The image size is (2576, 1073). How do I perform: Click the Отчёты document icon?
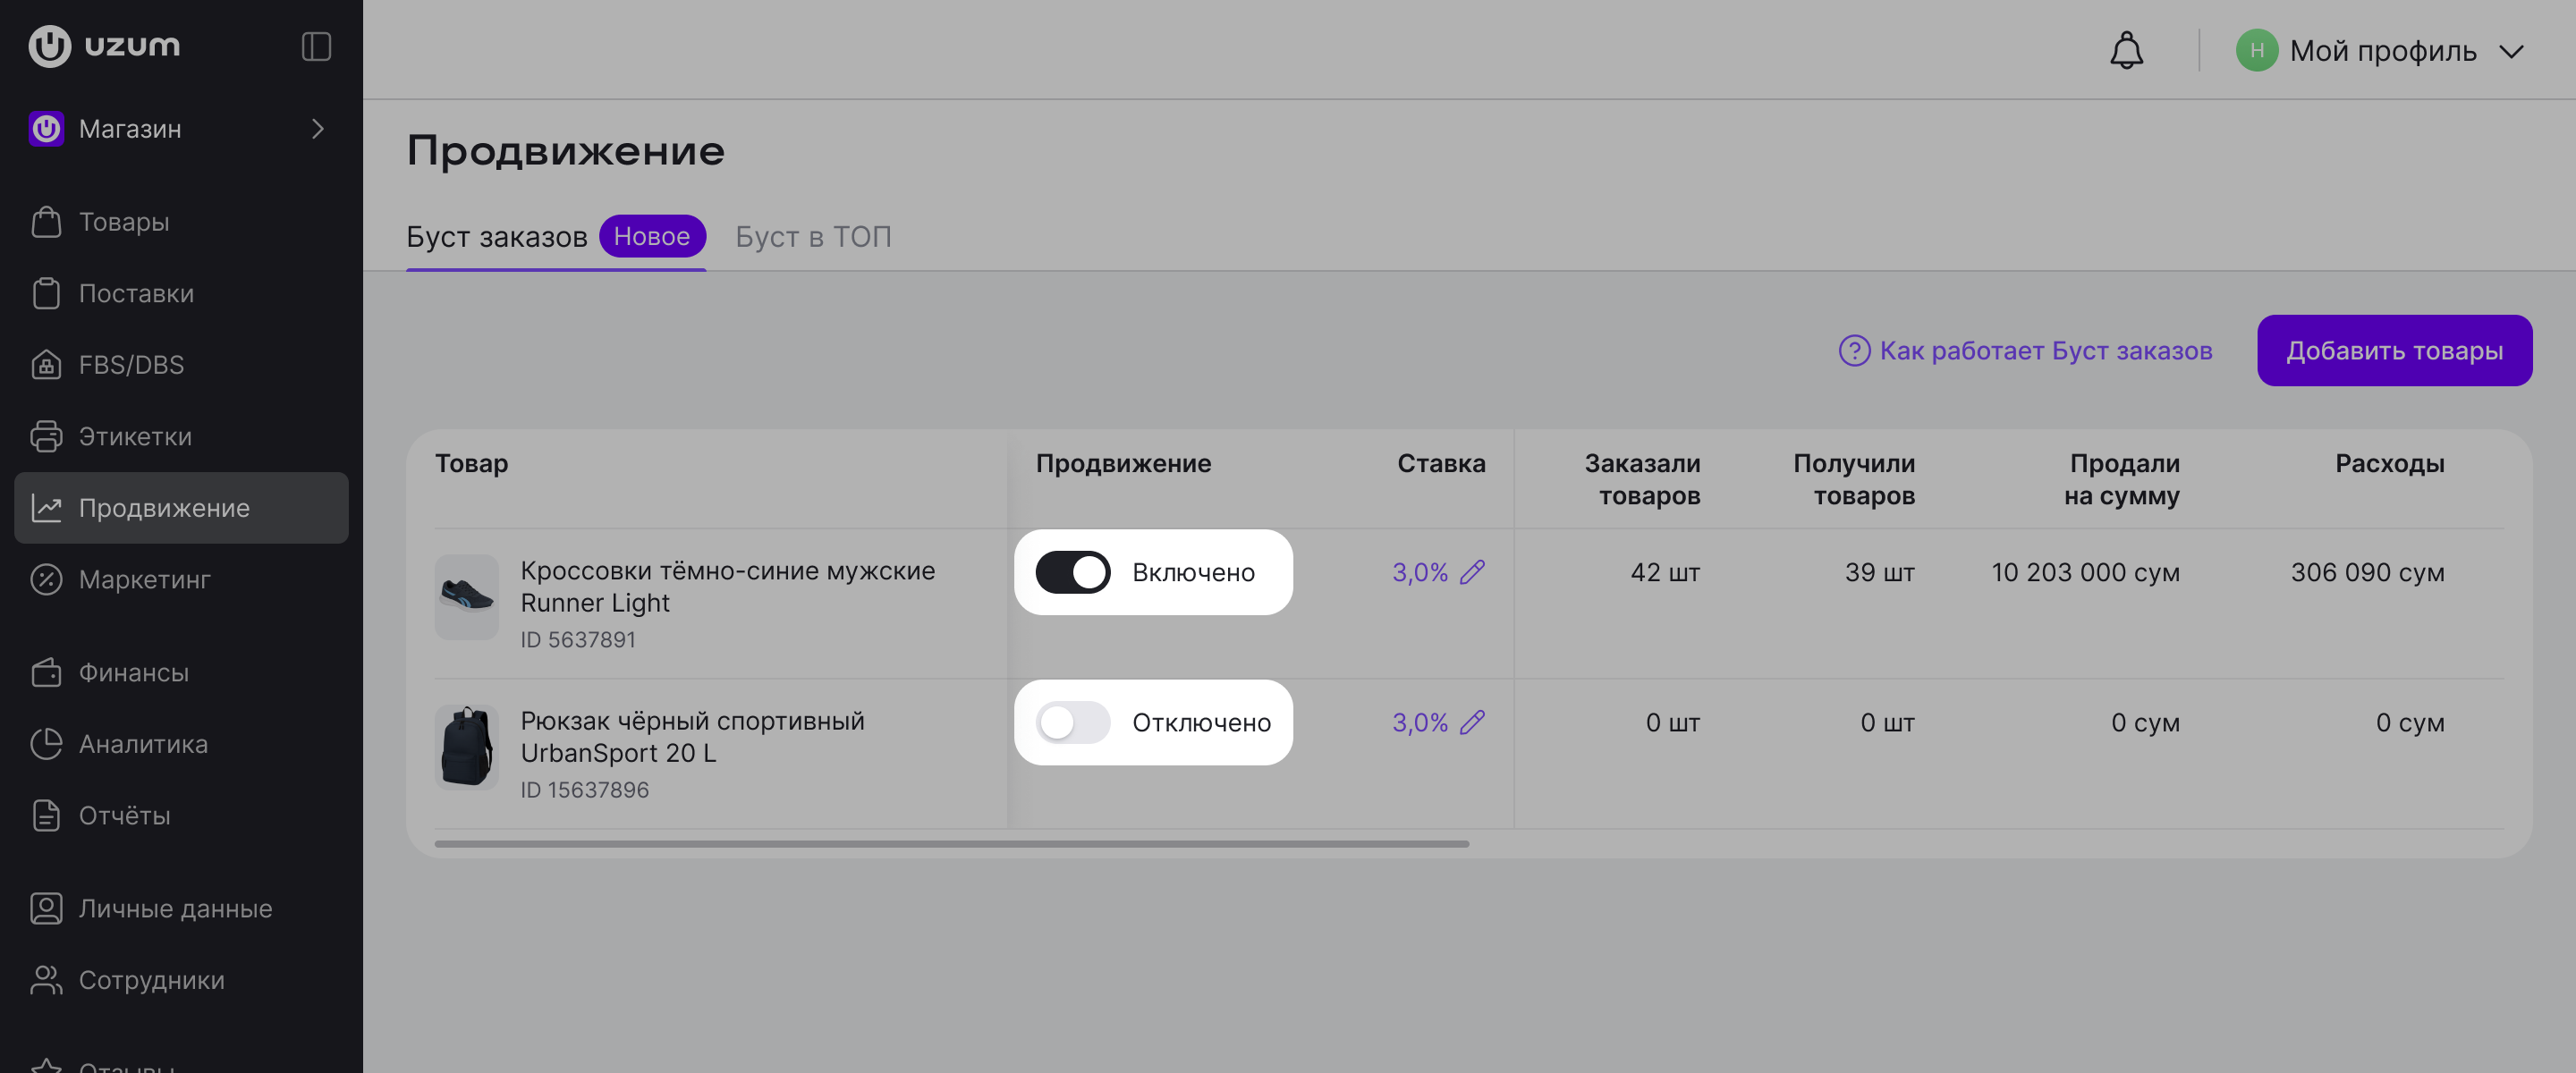pos(46,815)
